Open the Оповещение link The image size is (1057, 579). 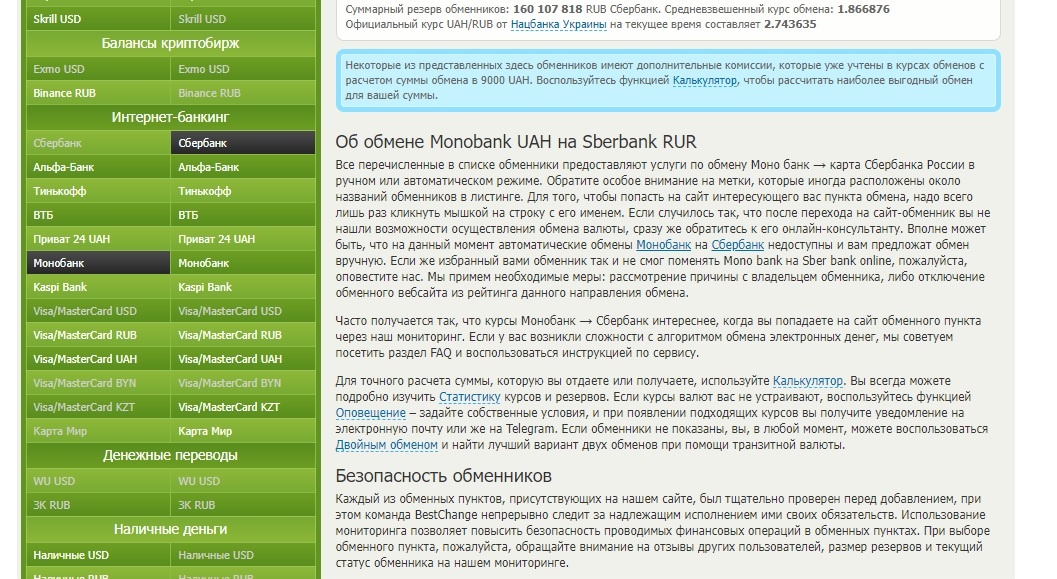(371, 413)
